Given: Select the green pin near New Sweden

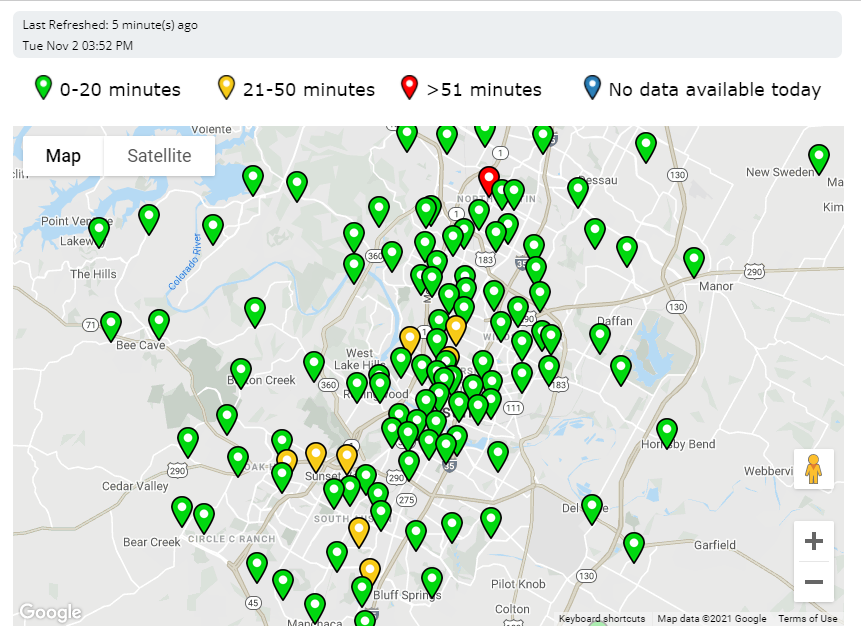Looking at the screenshot, I should 819,157.
